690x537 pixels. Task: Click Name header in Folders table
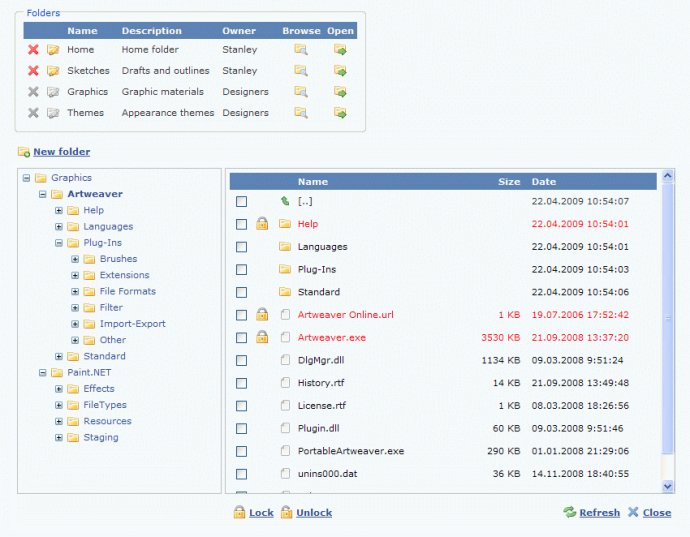coord(82,31)
